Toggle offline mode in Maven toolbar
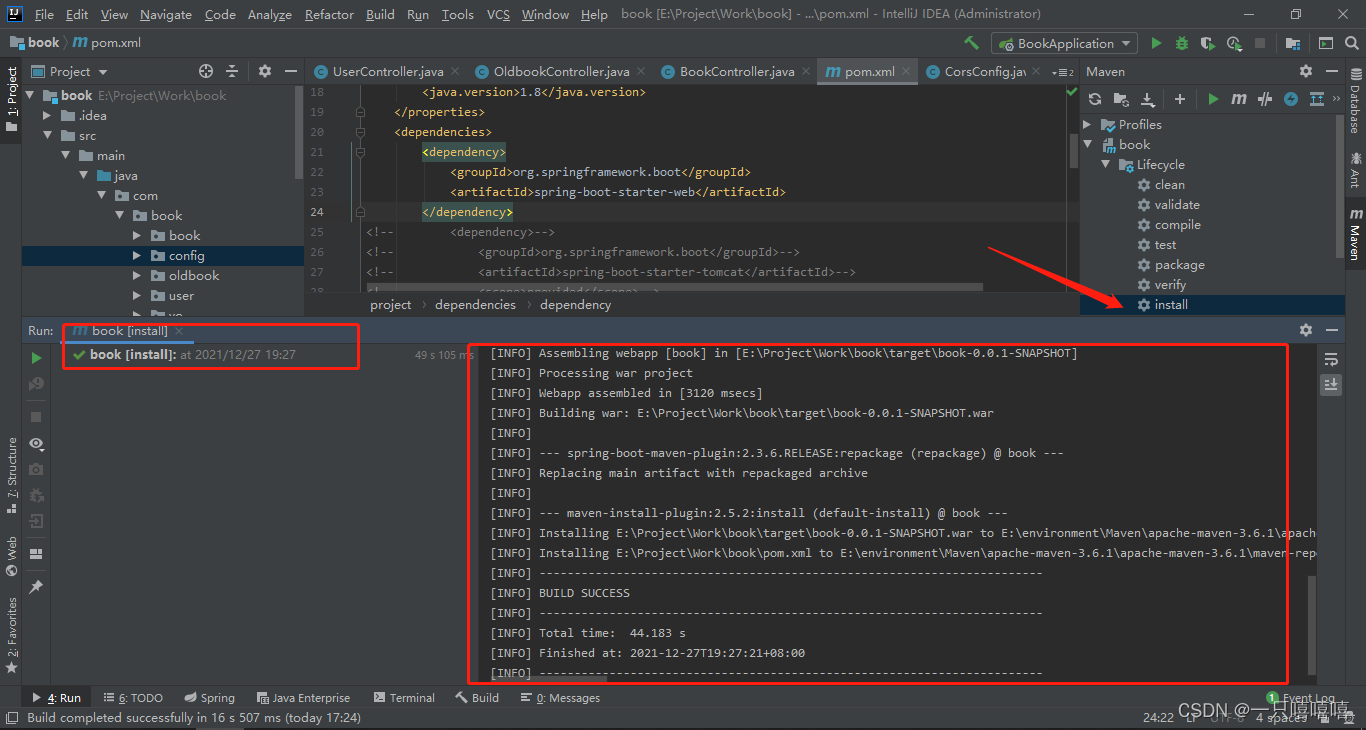The height and width of the screenshot is (730, 1366). coord(1265,99)
